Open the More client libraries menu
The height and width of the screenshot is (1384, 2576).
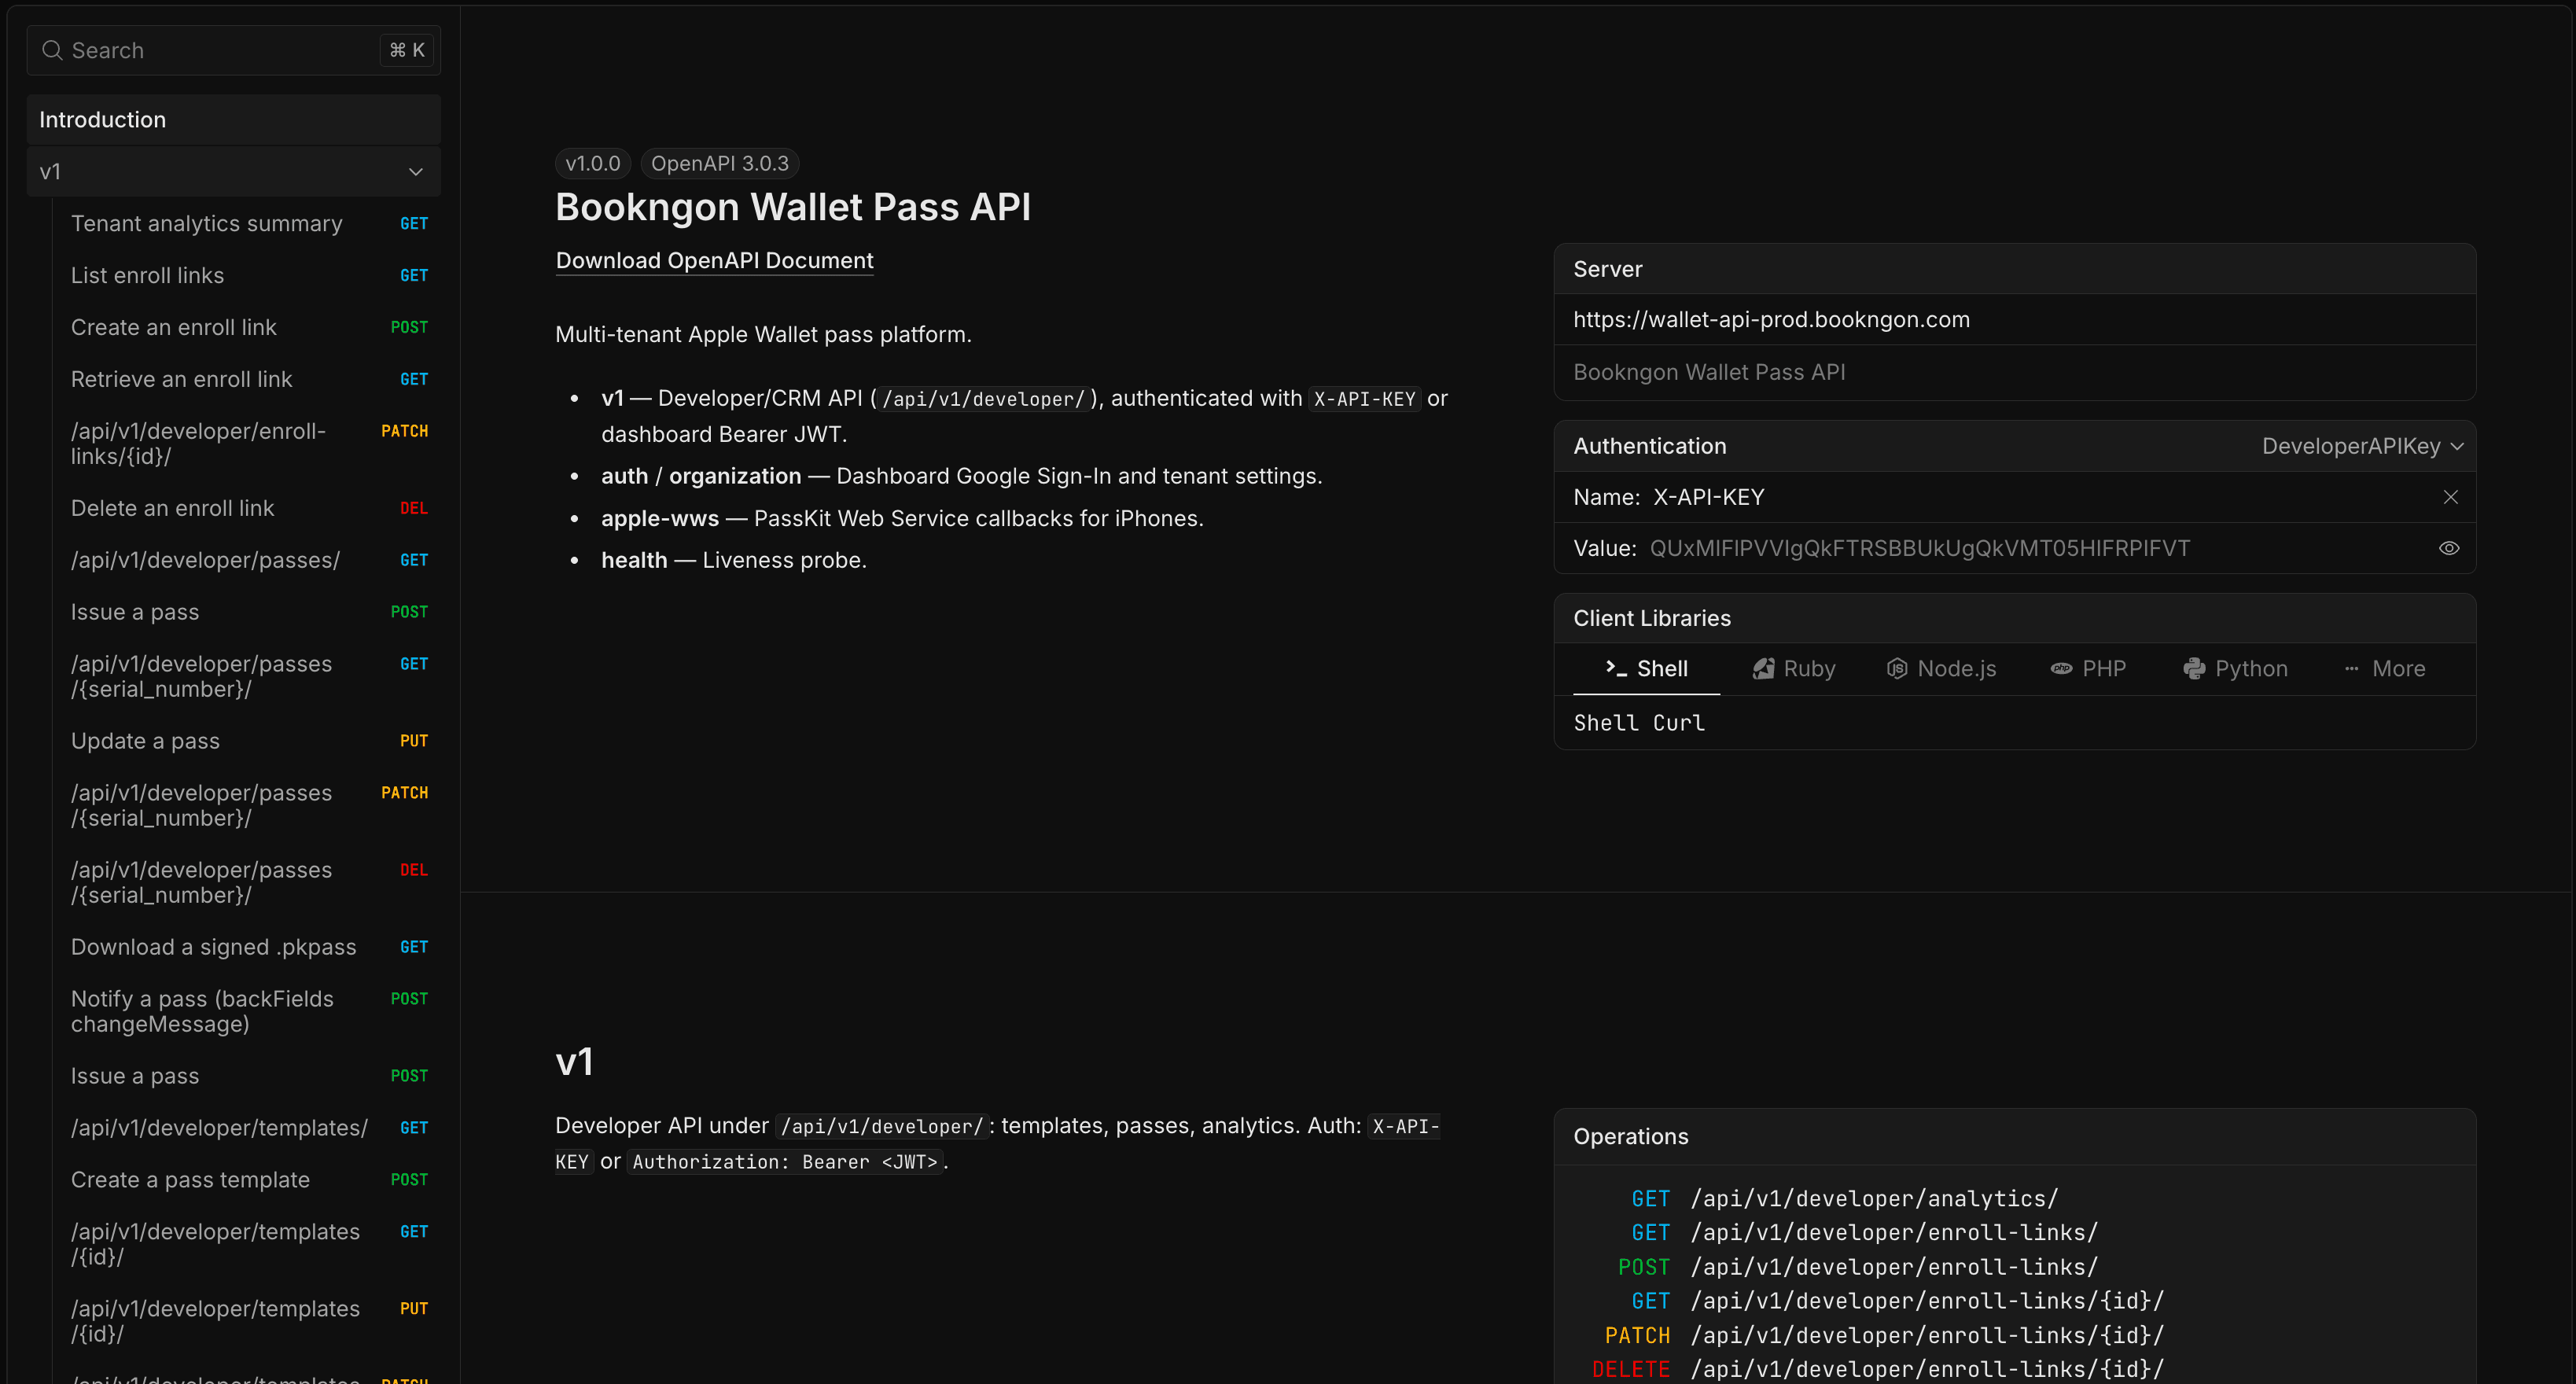[x=2384, y=668]
